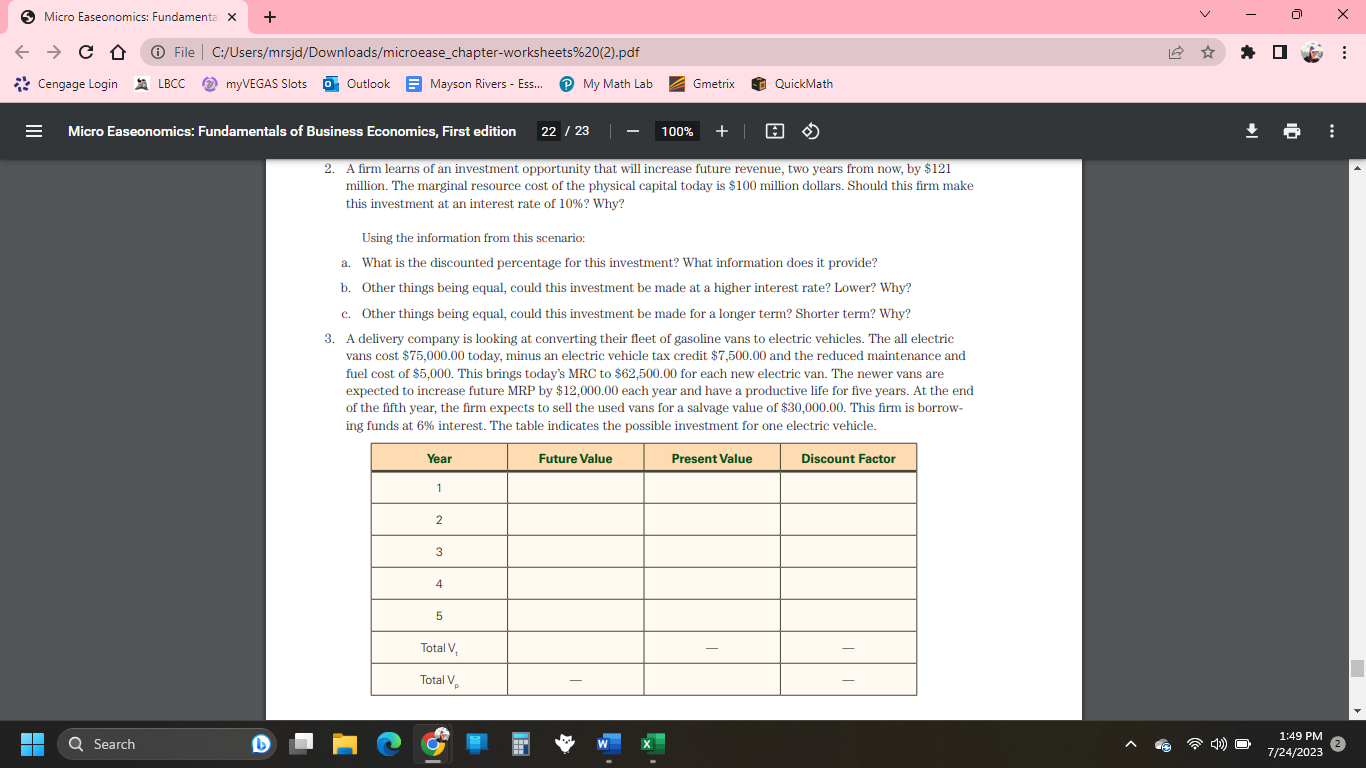Toggle the PDF sidebar hamburger menu
Image resolution: width=1366 pixels, height=768 pixels.
33,130
